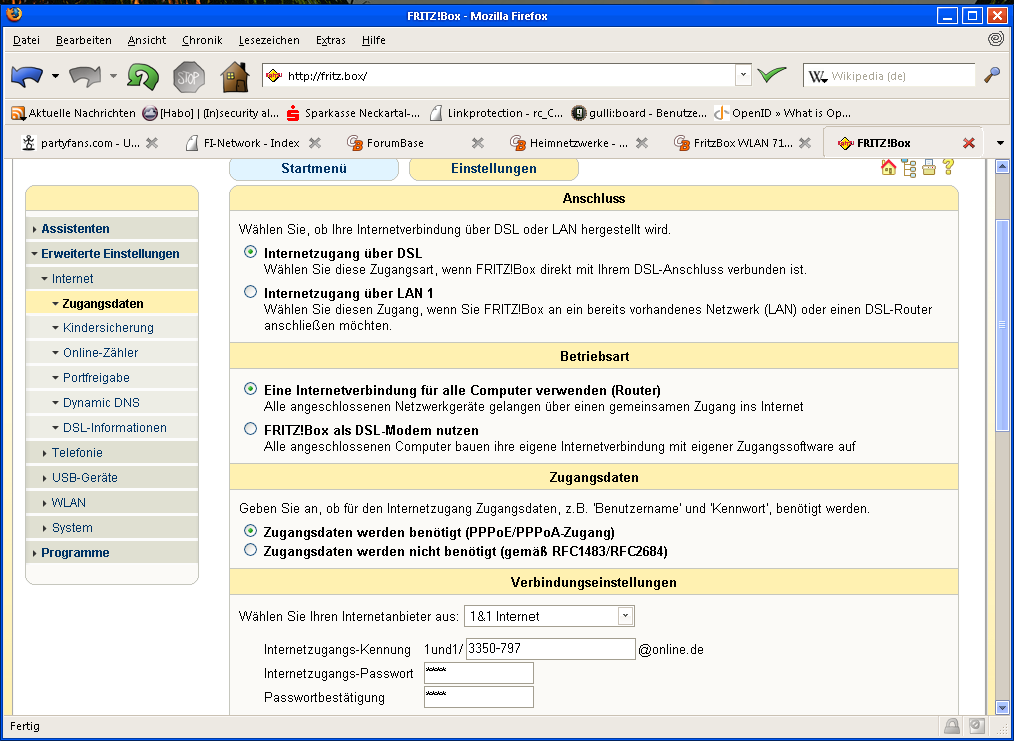This screenshot has width=1014, height=741.
Task: Expand the USB-Geräte sidebar section
Action: pyautogui.click(x=85, y=478)
